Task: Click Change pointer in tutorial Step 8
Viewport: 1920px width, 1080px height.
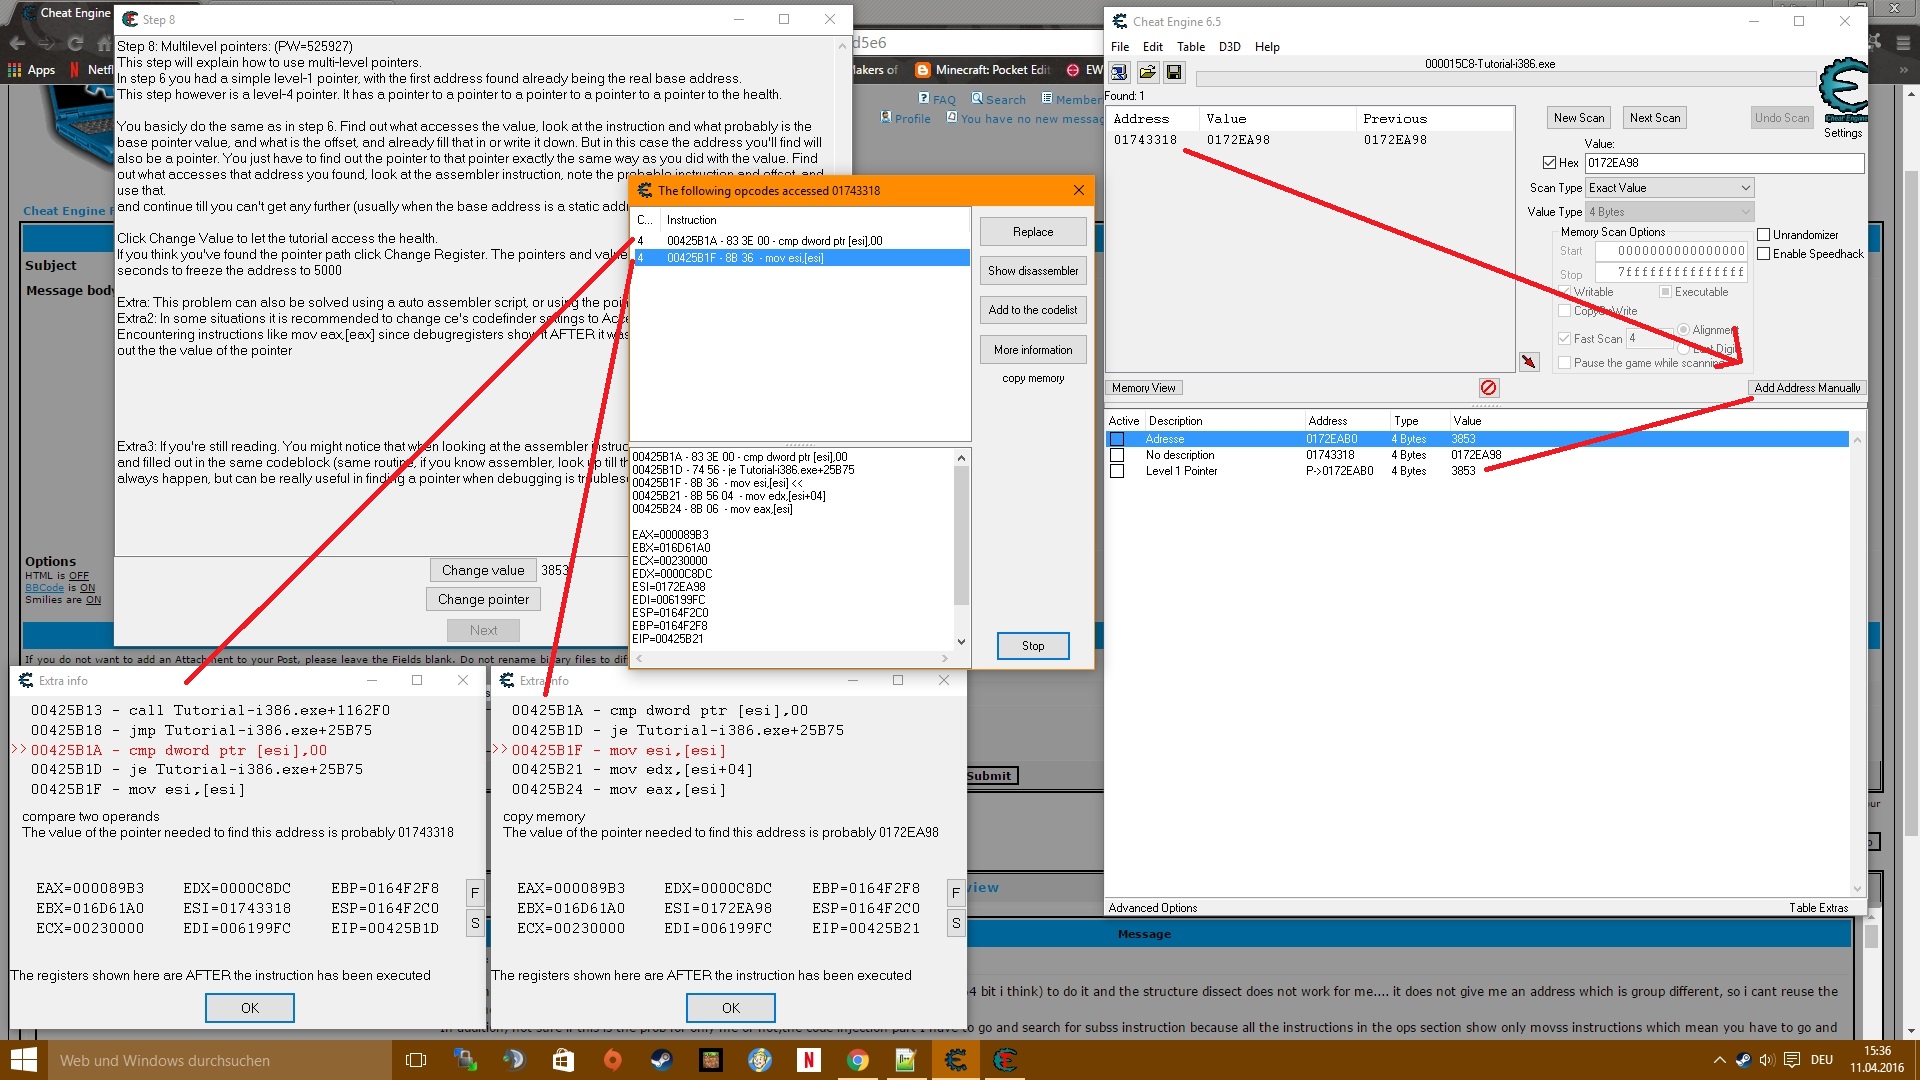Action: [x=483, y=599]
